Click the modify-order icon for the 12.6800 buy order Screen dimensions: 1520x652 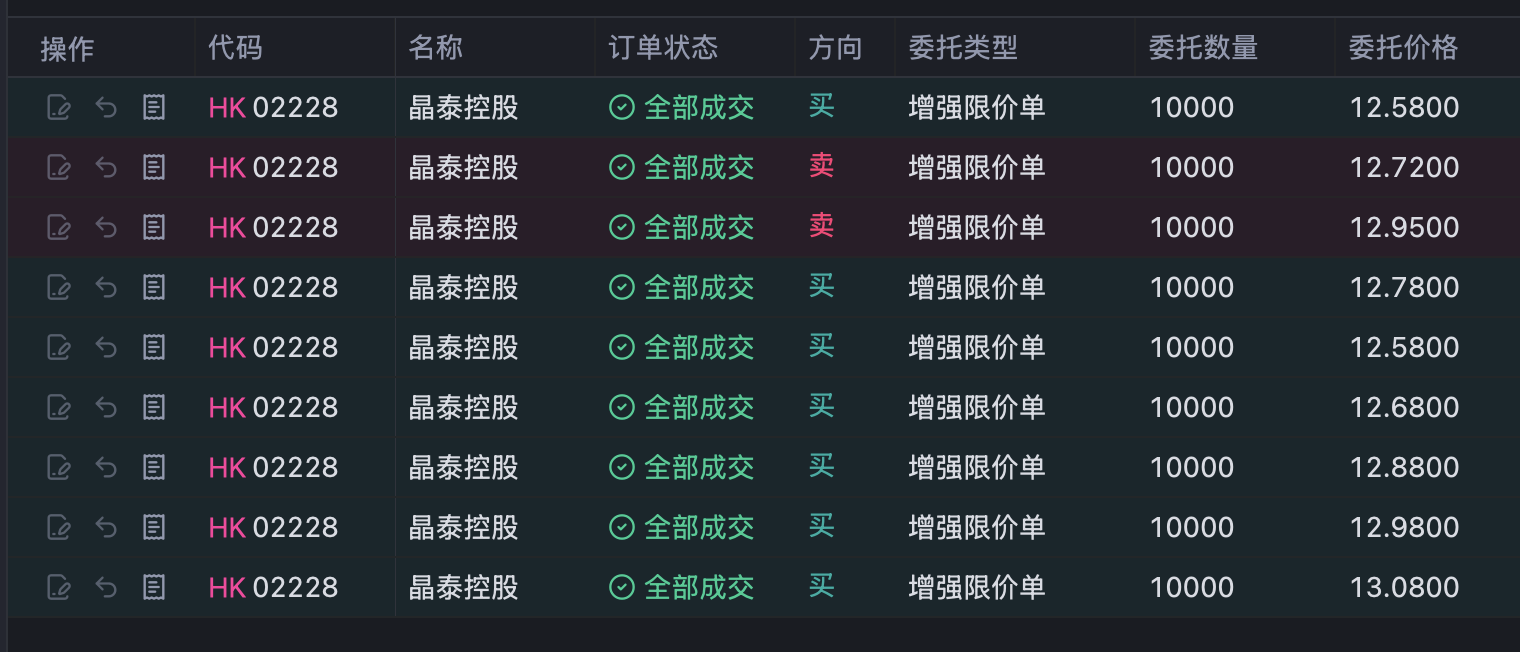pyautogui.click(x=59, y=407)
